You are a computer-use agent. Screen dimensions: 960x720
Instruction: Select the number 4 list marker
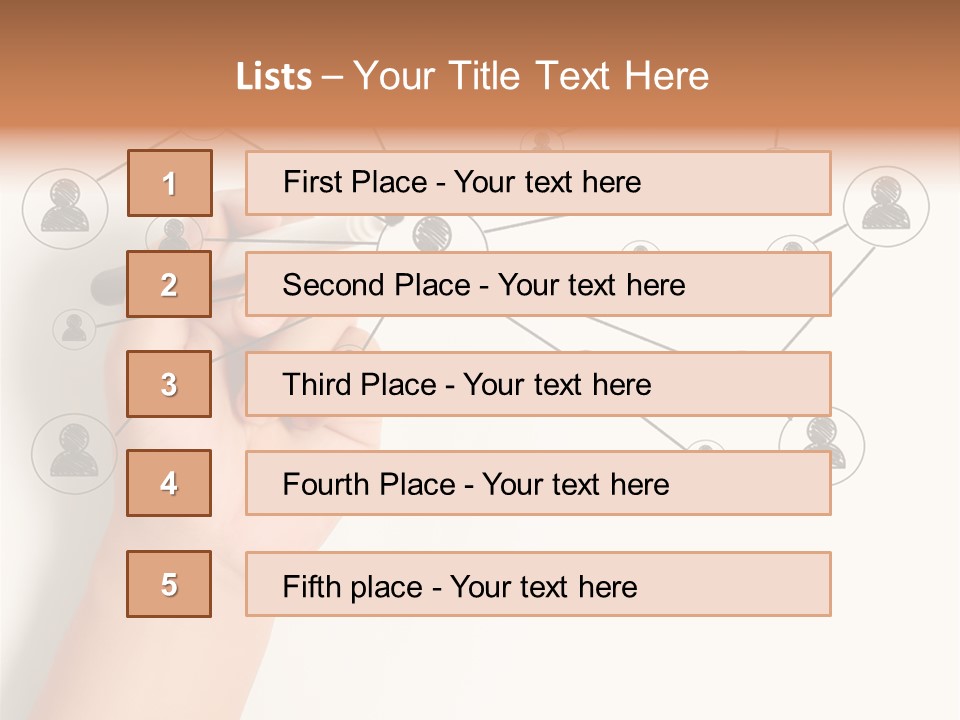click(169, 483)
